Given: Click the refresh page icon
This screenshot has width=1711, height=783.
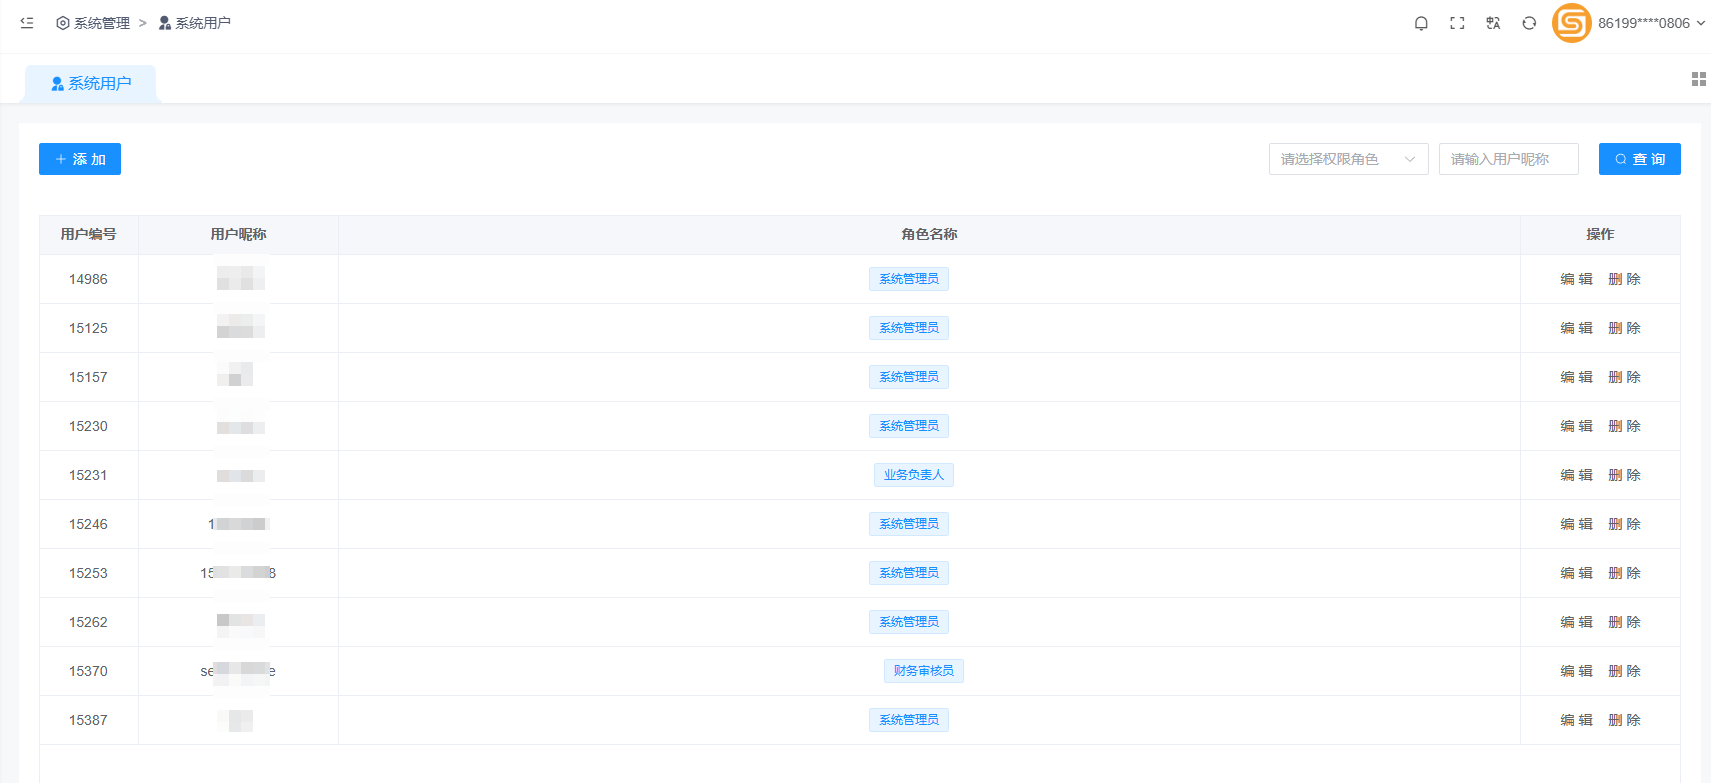Looking at the screenshot, I should coord(1529,23).
